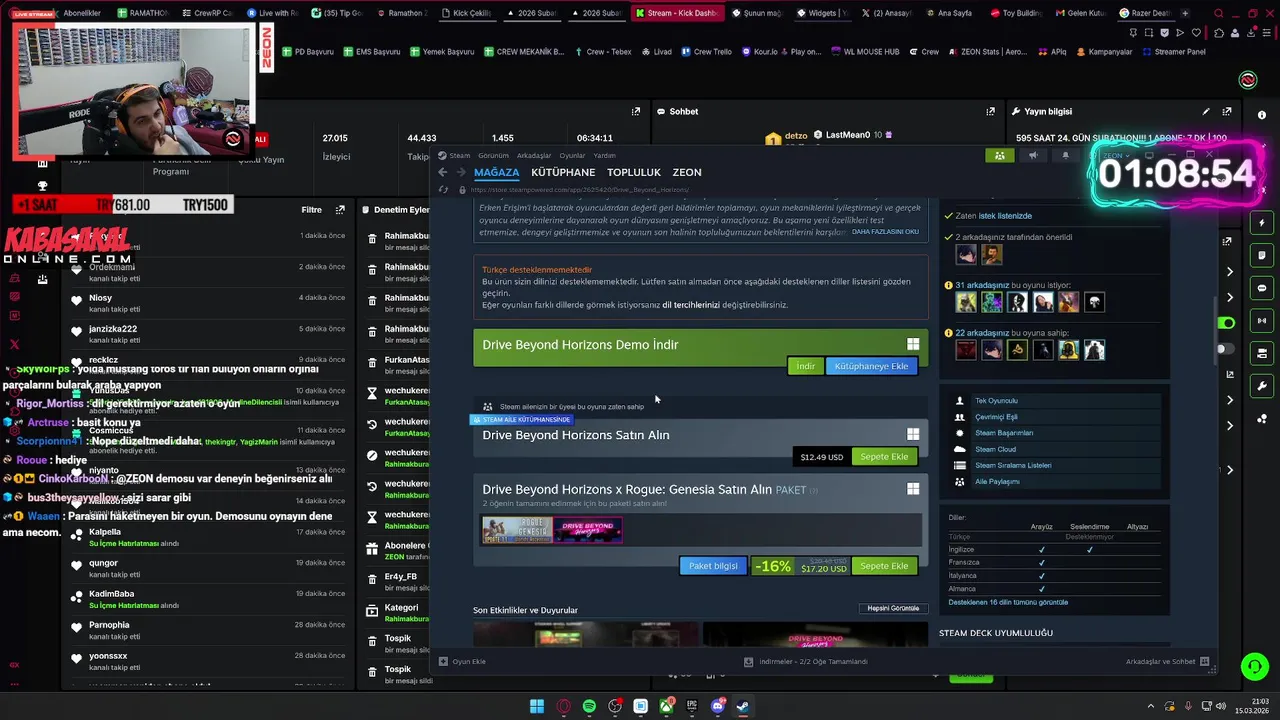The width and height of the screenshot is (1280, 720).
Task: Open Spotify from the taskbar
Action: [590, 706]
